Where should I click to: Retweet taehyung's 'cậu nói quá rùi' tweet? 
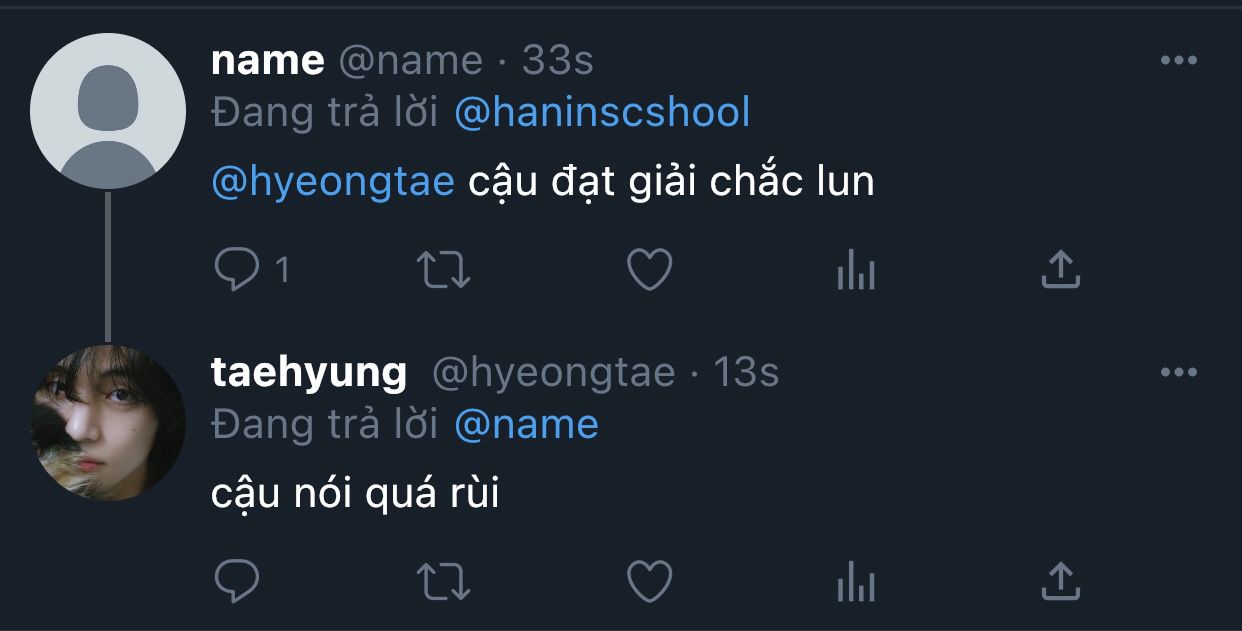coord(444,581)
